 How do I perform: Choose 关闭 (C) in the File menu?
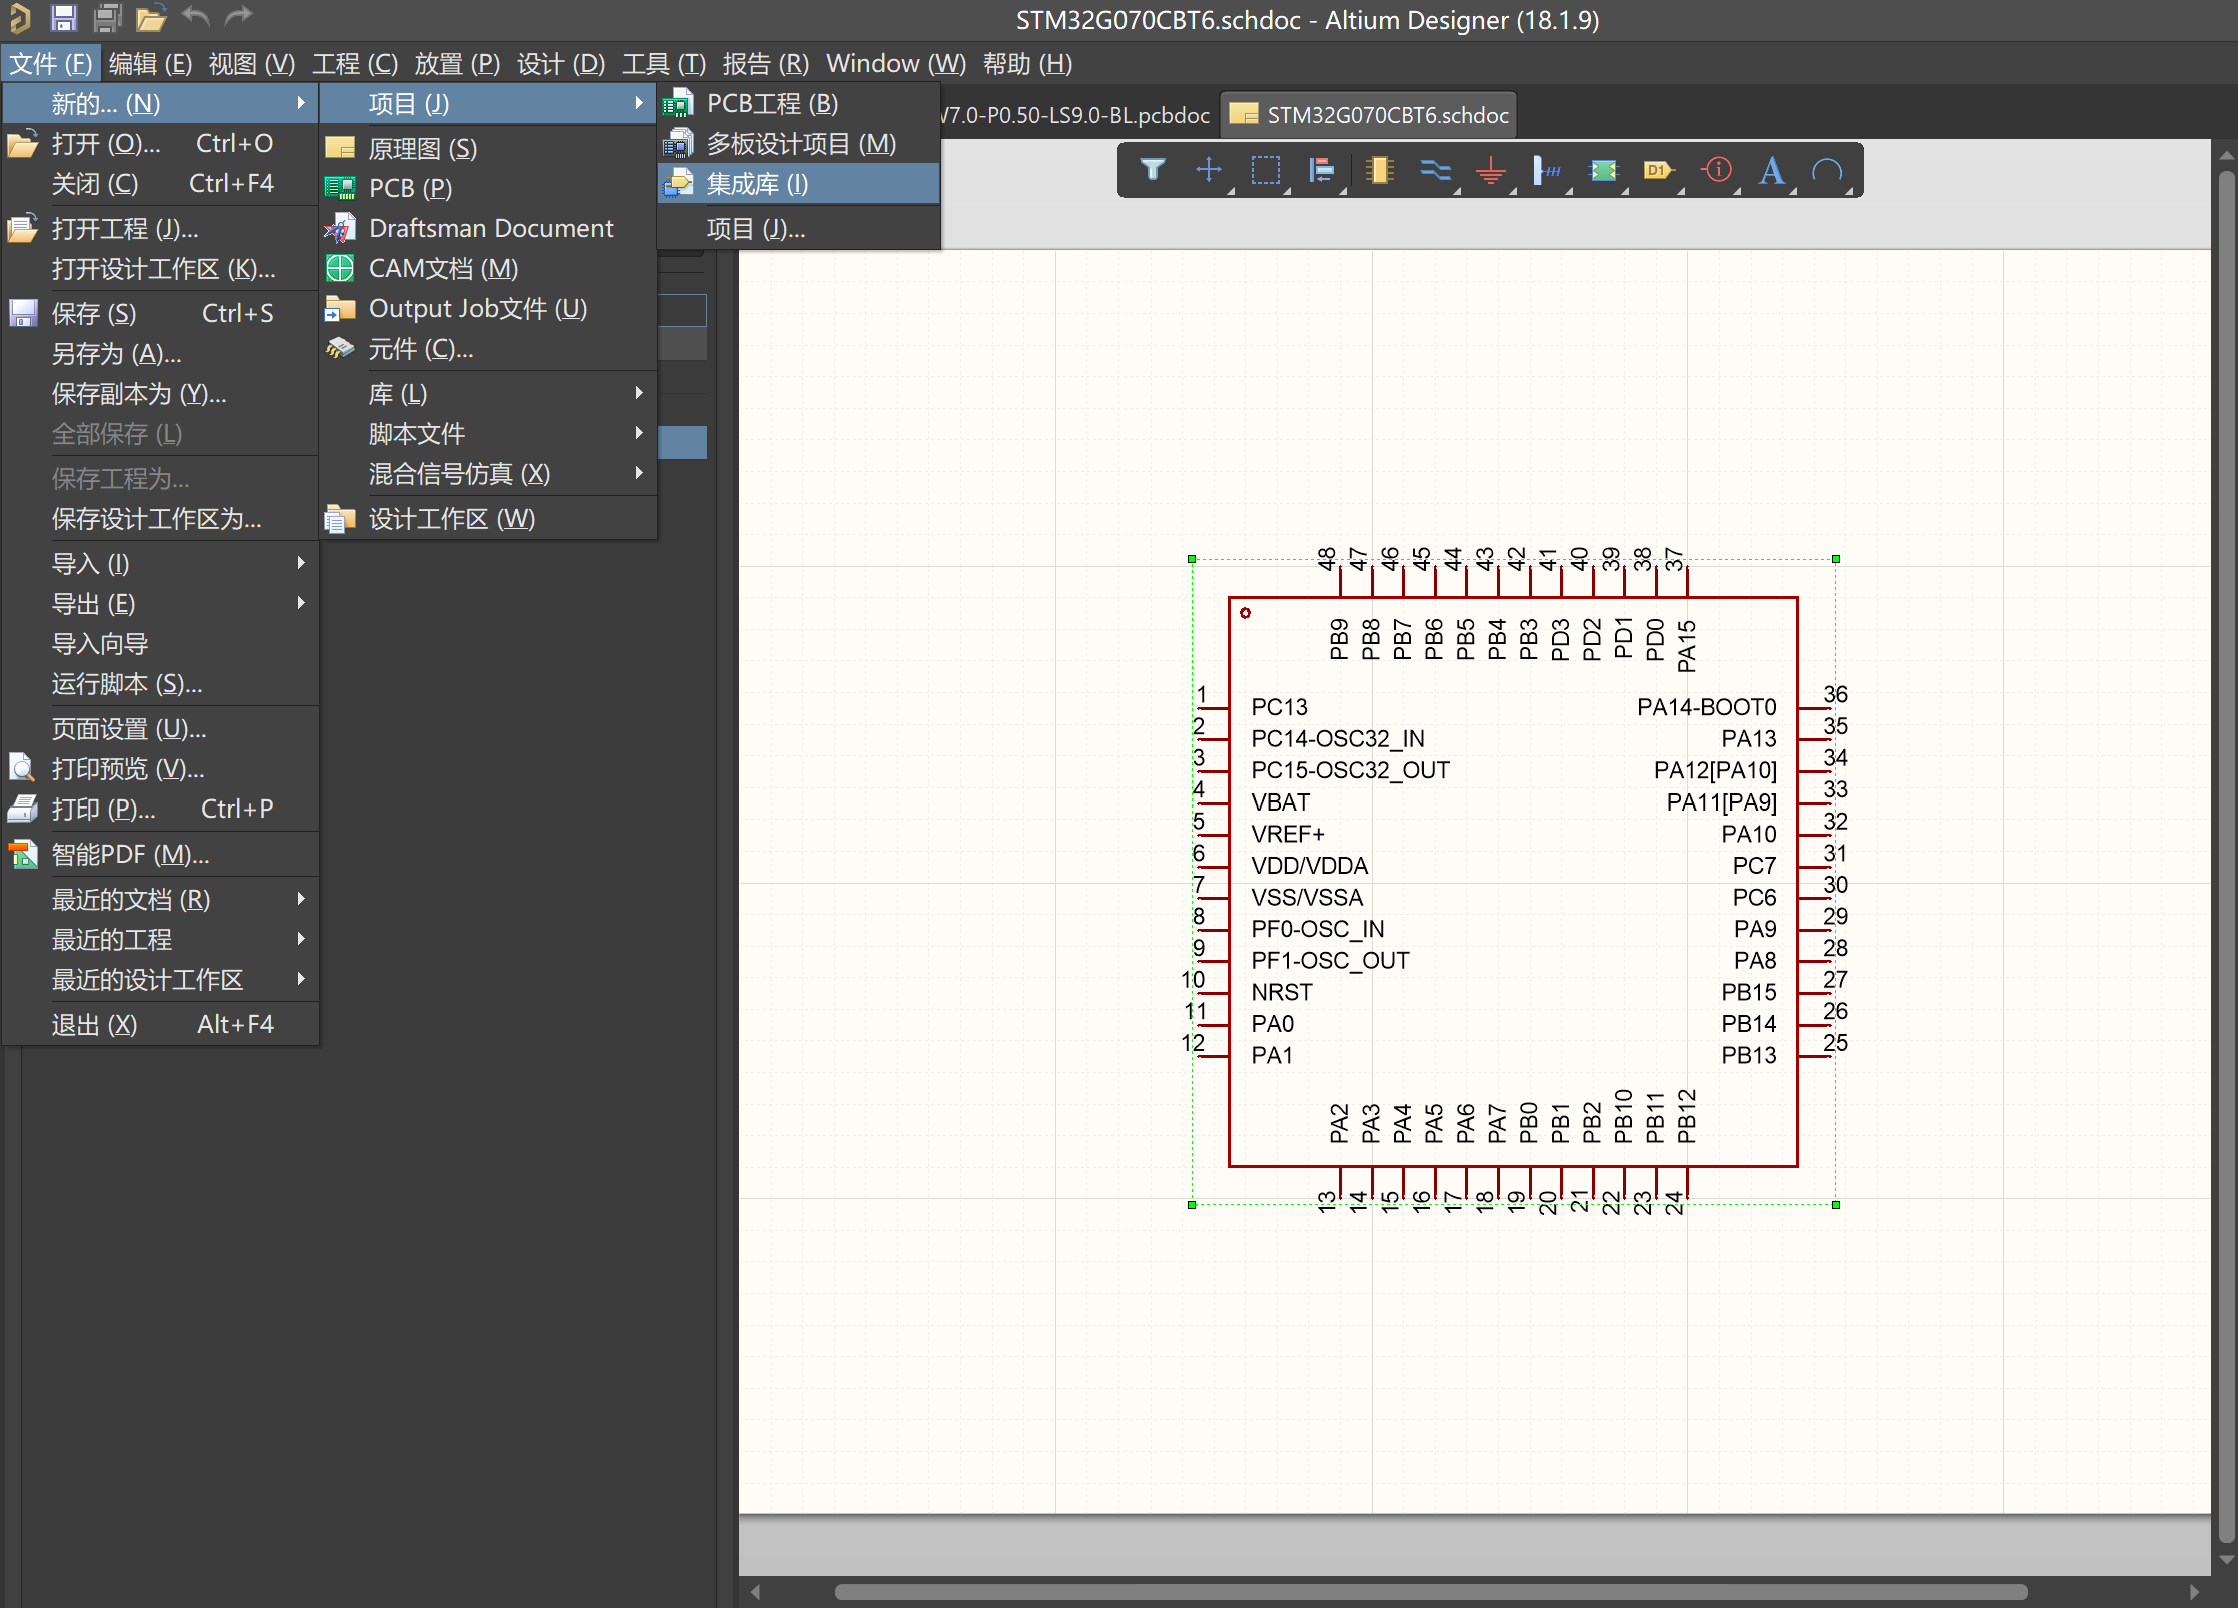[161, 183]
